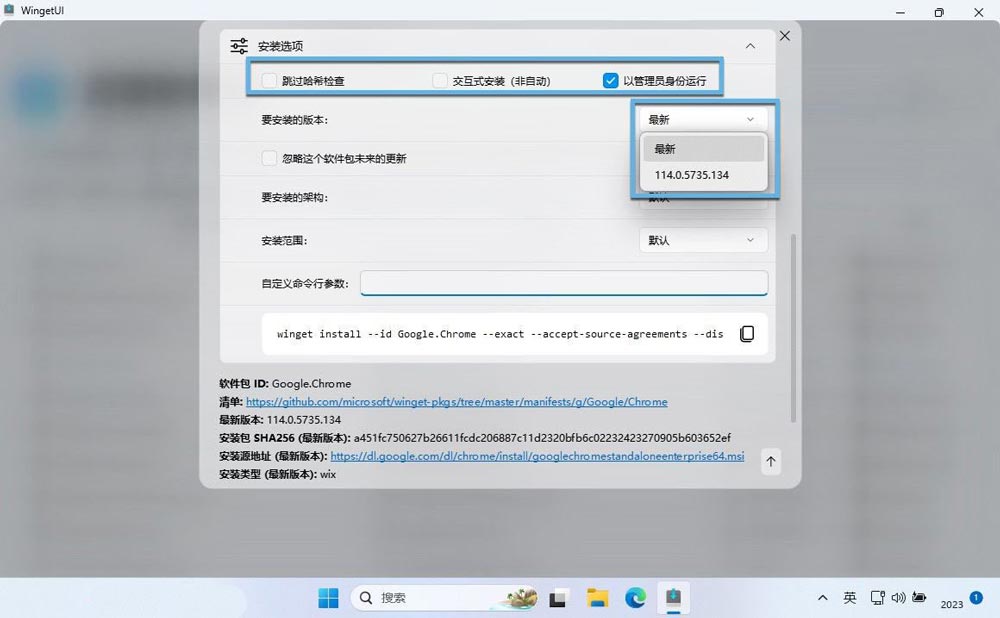Image resolution: width=1000 pixels, height=618 pixels.
Task: Minimize the WingetUI window
Action: tap(900, 12)
